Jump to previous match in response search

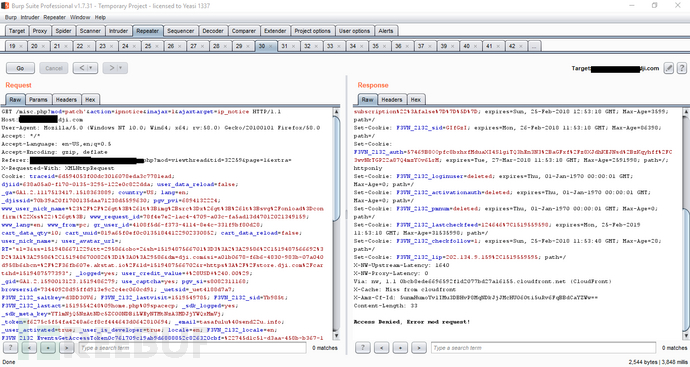382,348
